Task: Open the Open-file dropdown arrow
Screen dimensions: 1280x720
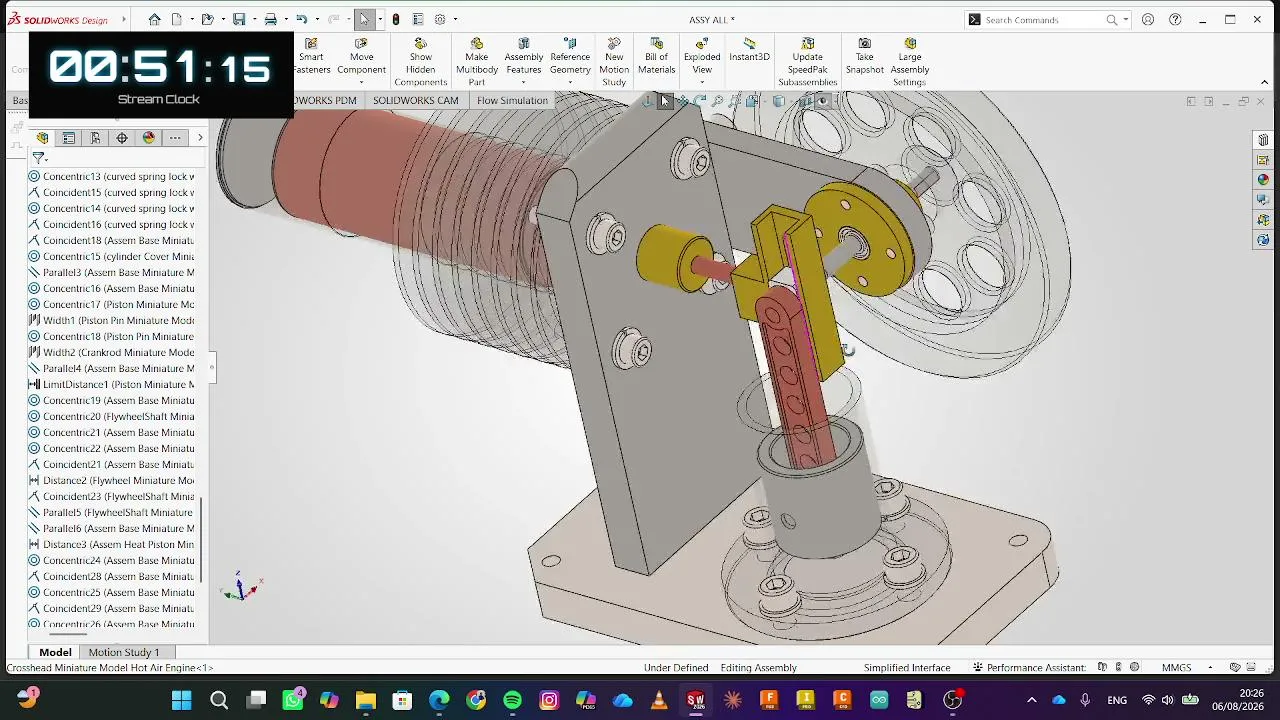Action: click(x=222, y=19)
